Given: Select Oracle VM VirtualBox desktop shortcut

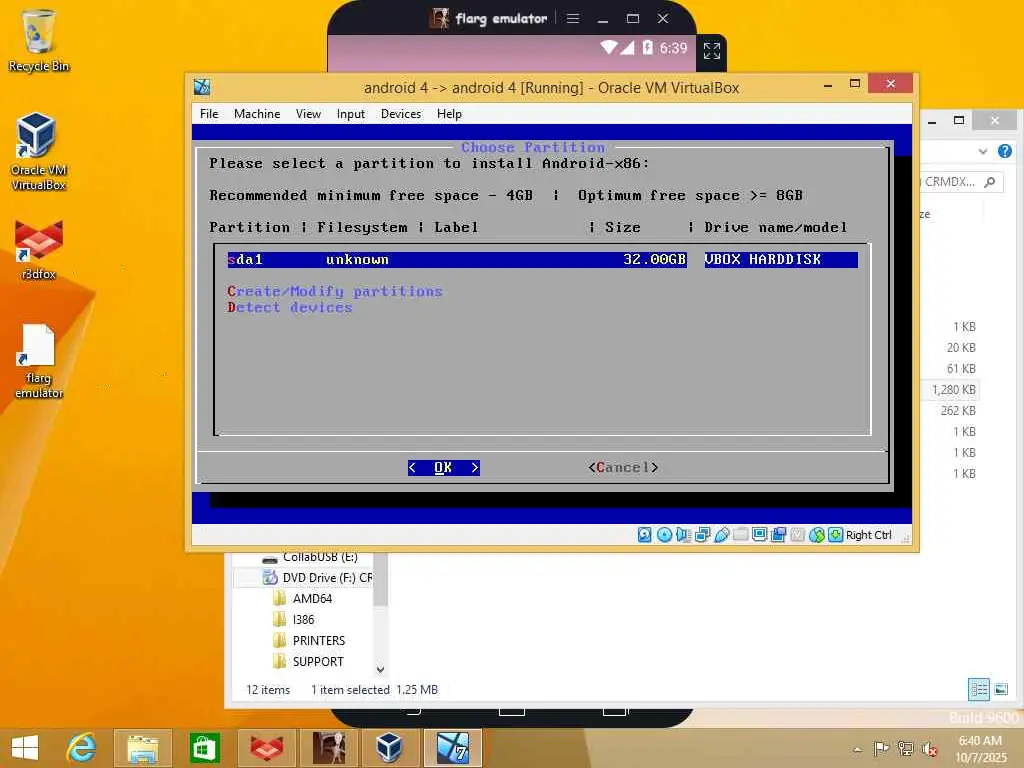Looking at the screenshot, I should pos(39,152).
